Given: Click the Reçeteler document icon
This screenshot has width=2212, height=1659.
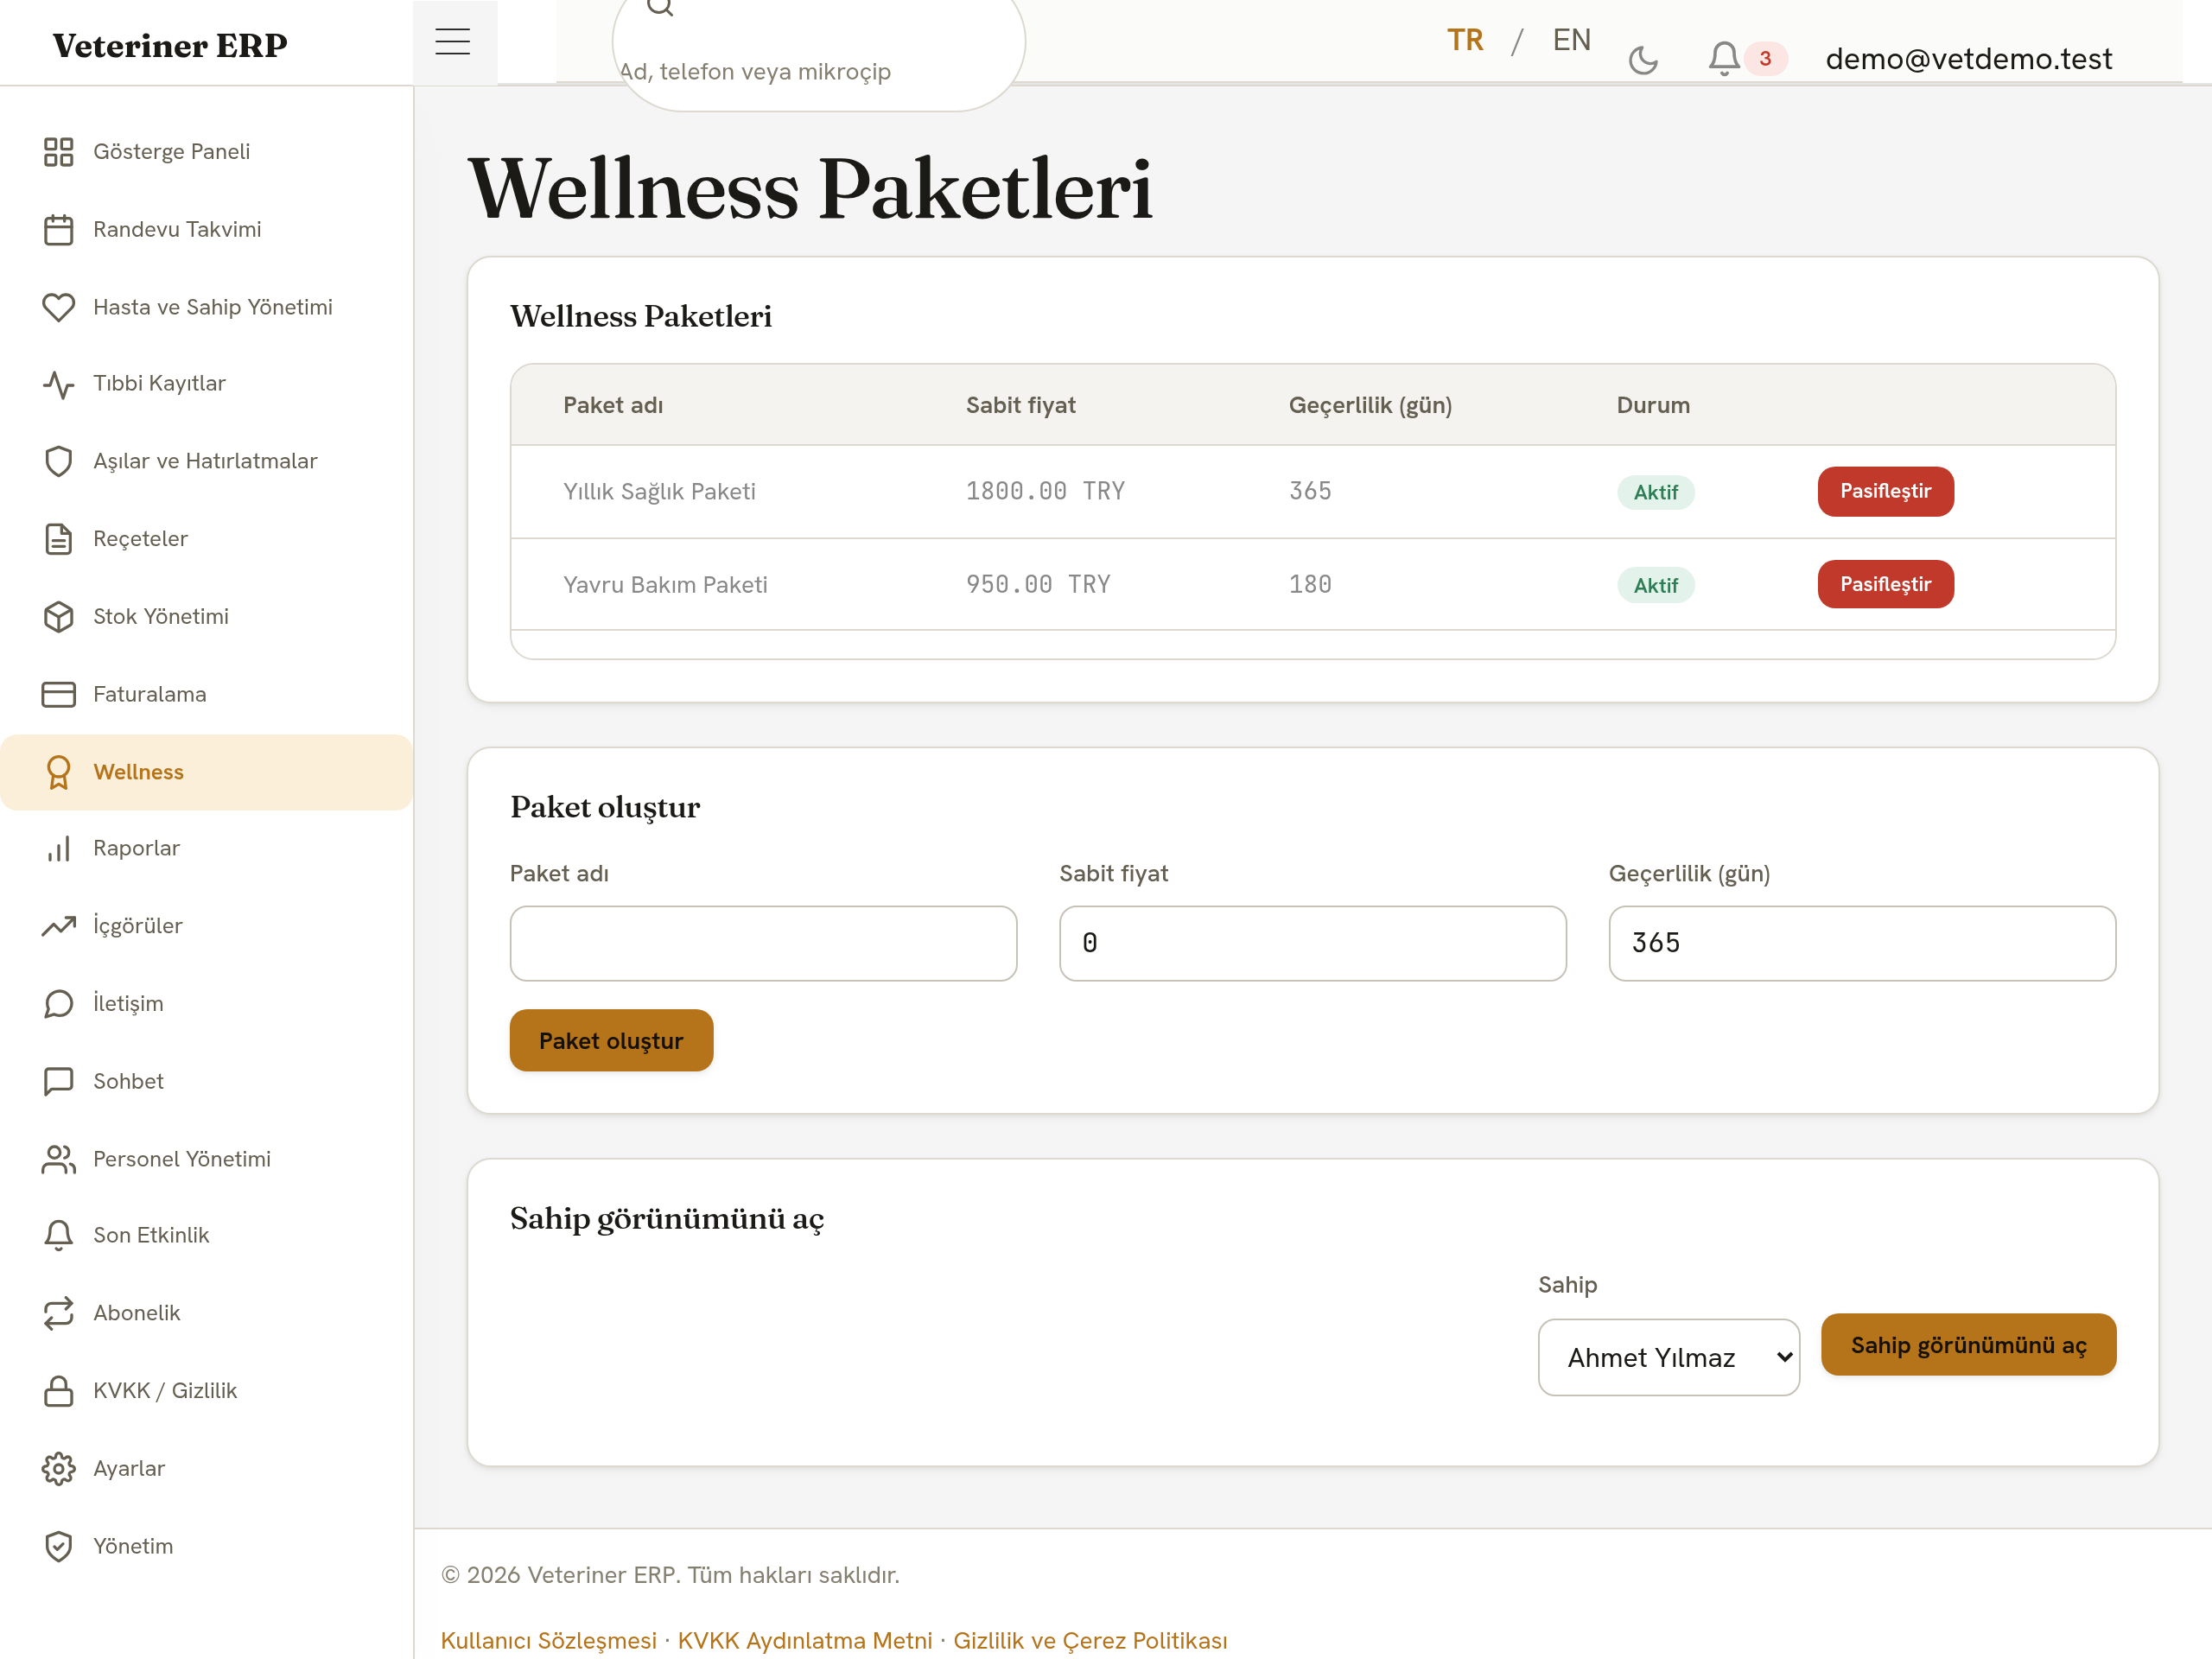Looking at the screenshot, I should [x=58, y=539].
